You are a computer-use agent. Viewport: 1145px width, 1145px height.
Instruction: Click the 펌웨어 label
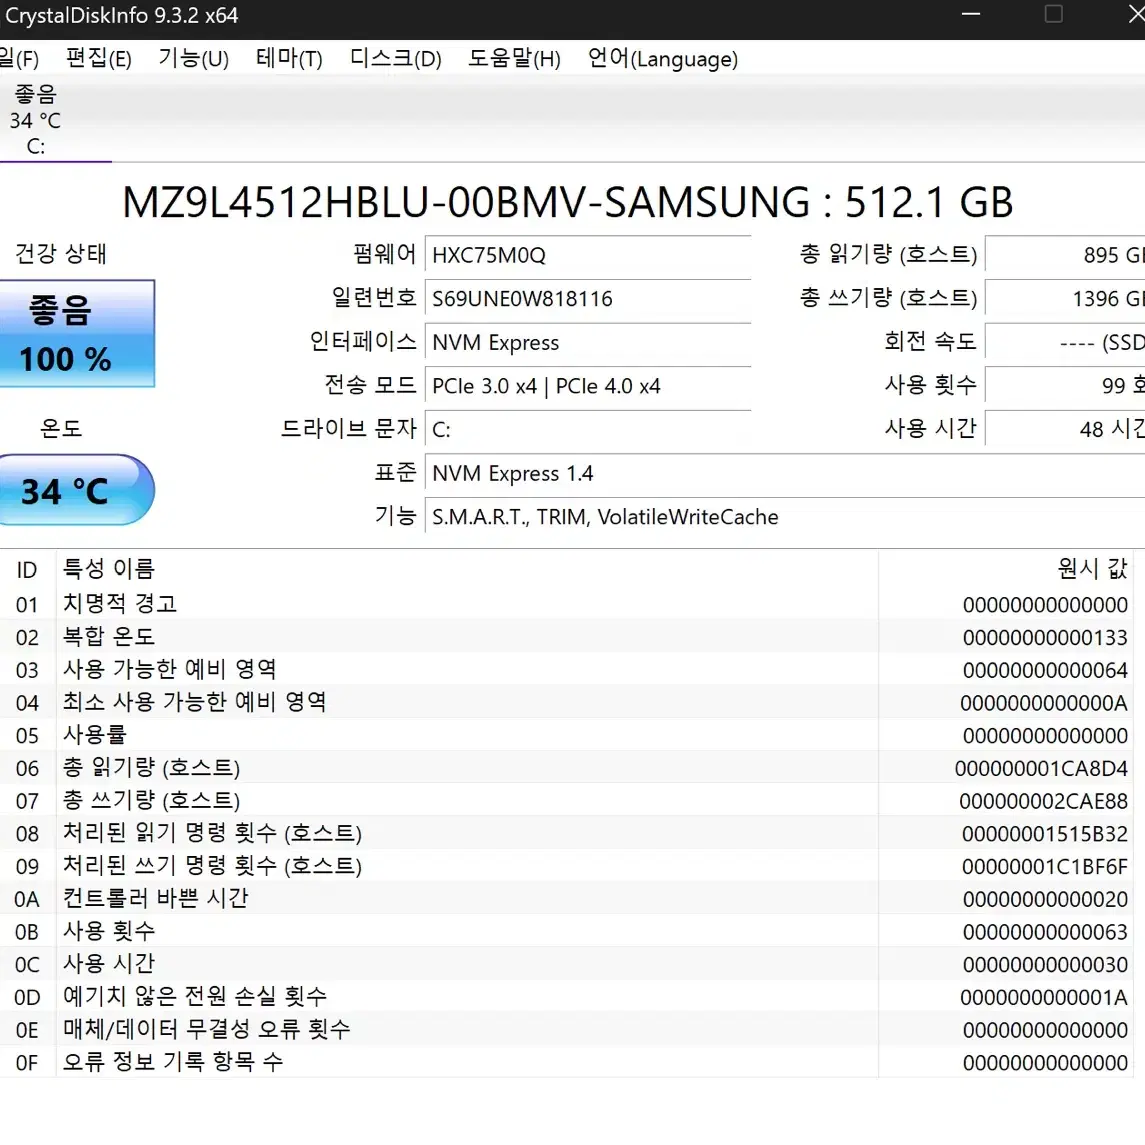pyautogui.click(x=385, y=254)
